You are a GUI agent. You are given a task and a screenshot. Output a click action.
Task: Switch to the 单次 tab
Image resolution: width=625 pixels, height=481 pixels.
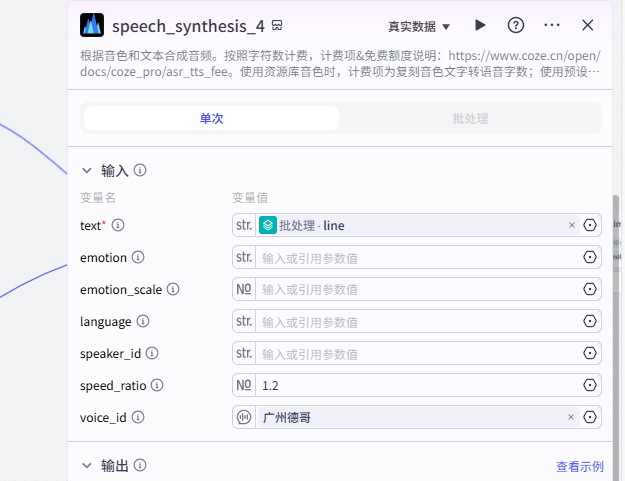pos(211,118)
